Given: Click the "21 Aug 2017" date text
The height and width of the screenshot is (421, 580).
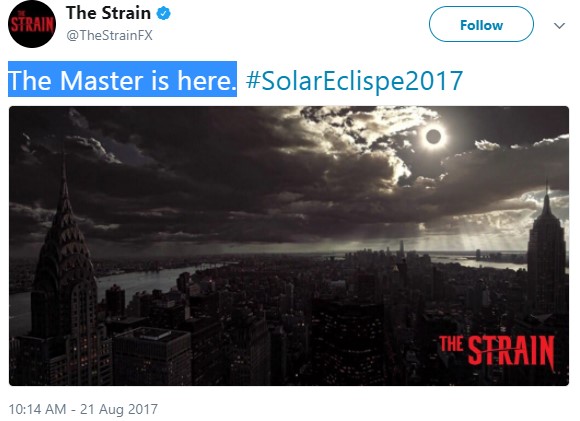Looking at the screenshot, I should 119,409.
